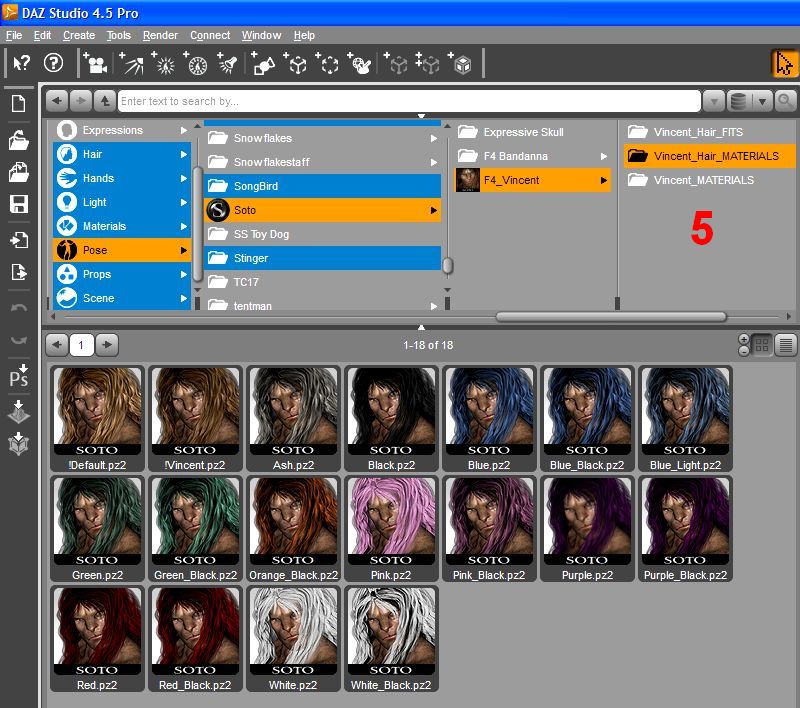The height and width of the screenshot is (708, 800).
Task: Open the search history dropdown arrow
Action: pos(714,101)
